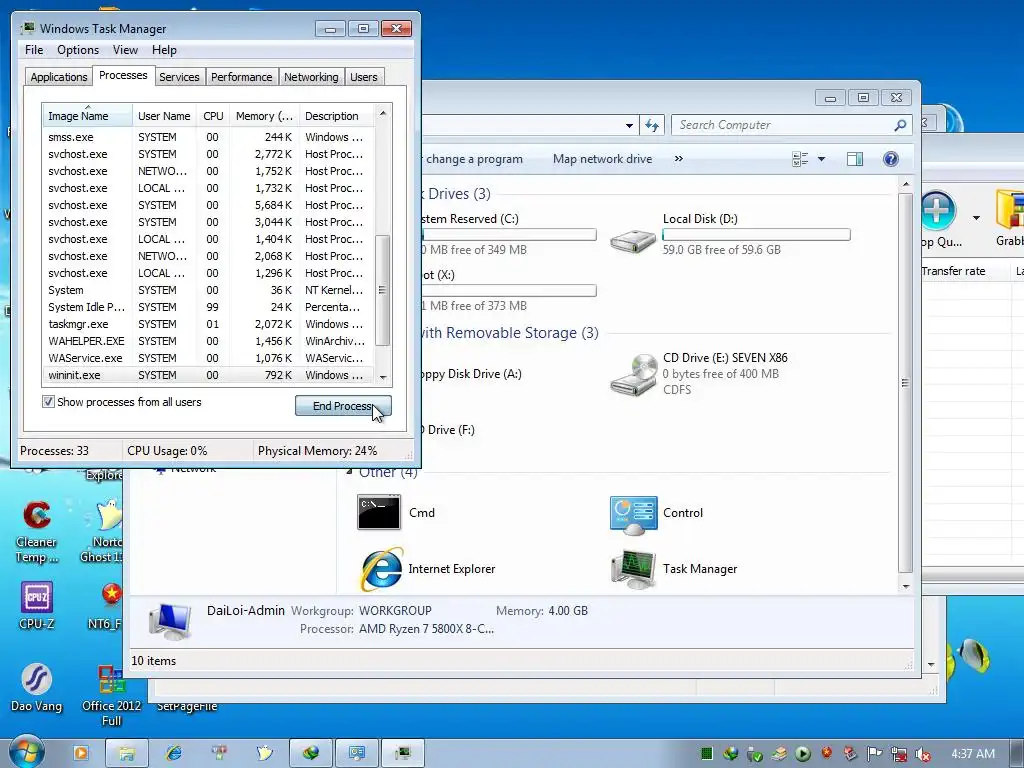Open the address bar history dropdown
This screenshot has width=1024, height=768.
tap(629, 125)
